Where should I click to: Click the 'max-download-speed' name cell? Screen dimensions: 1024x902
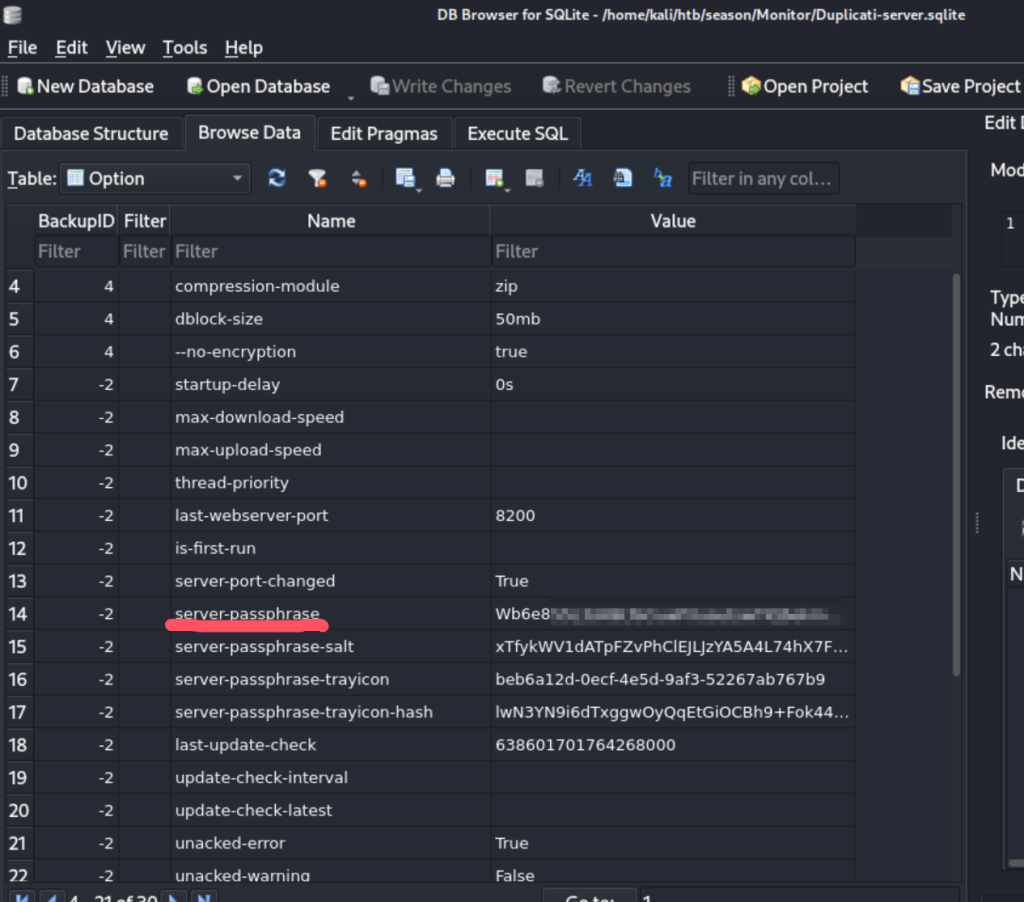[x=330, y=417]
